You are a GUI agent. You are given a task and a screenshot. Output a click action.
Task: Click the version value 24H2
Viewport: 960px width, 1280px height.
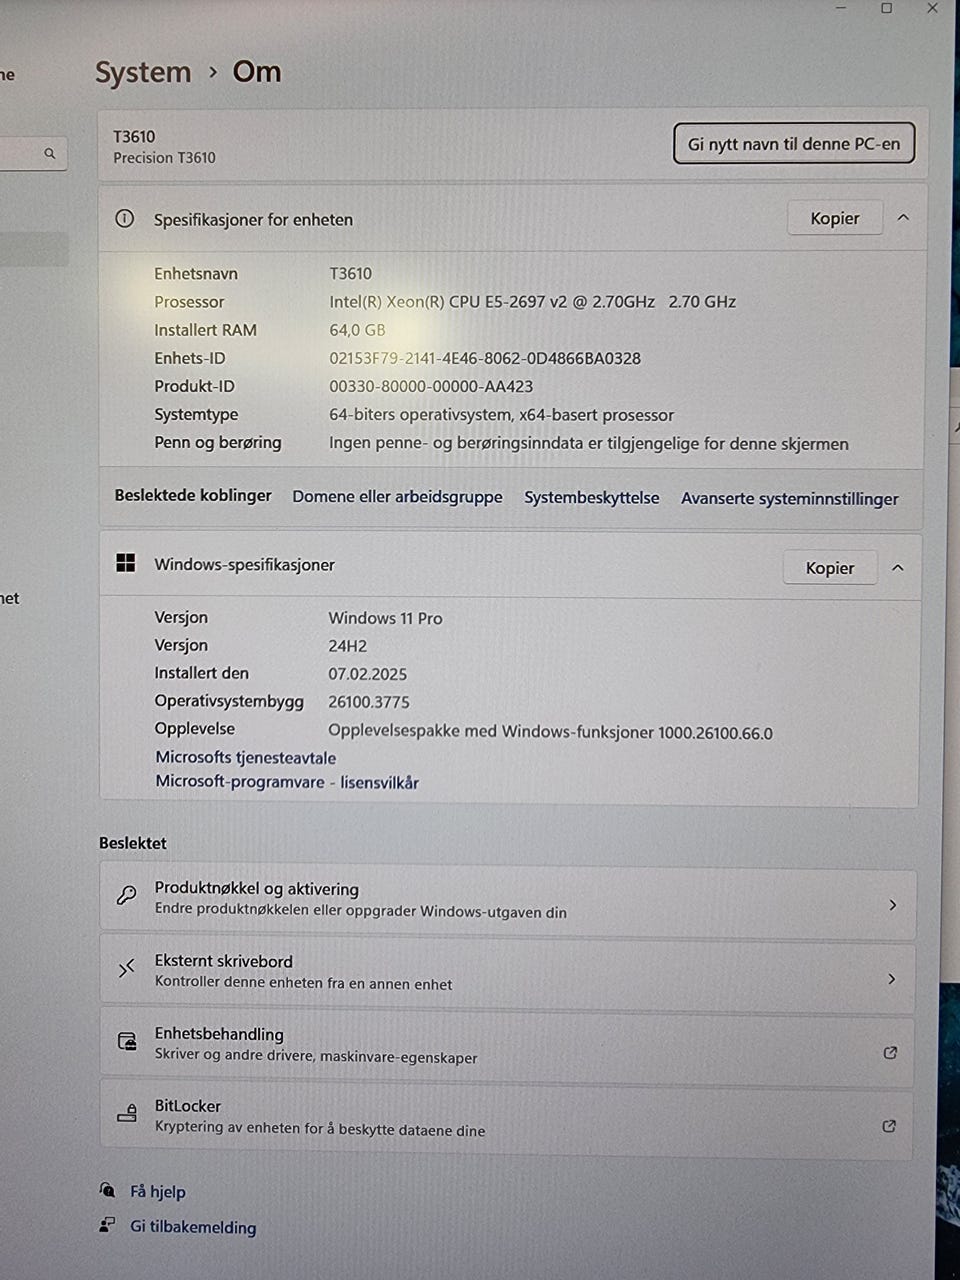pos(348,646)
